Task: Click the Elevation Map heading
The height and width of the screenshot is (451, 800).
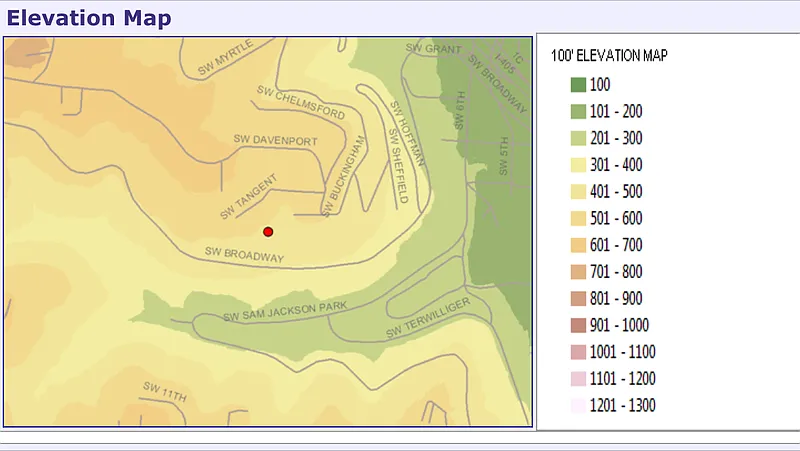Action: pyautogui.click(x=89, y=18)
